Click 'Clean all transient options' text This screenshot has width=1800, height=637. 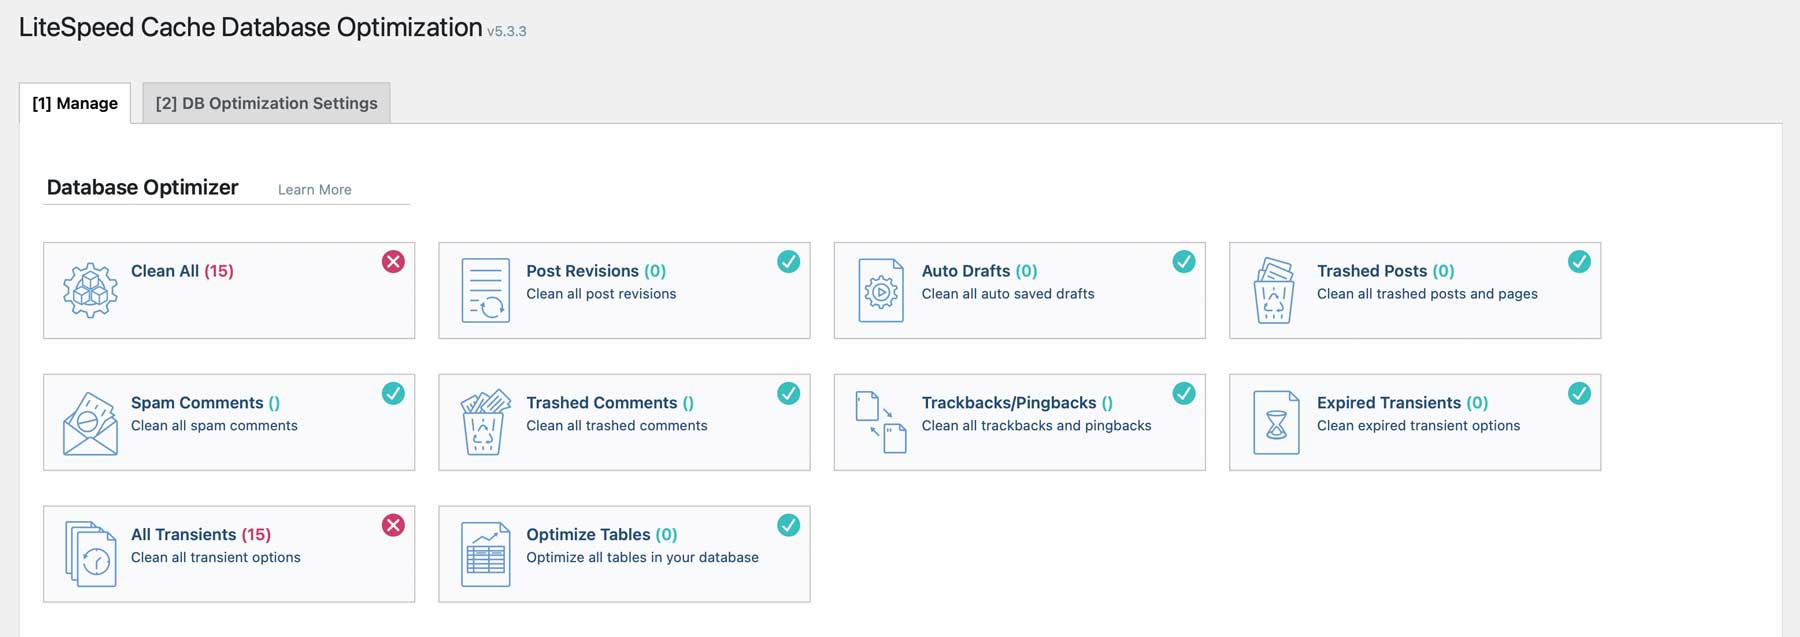(216, 558)
